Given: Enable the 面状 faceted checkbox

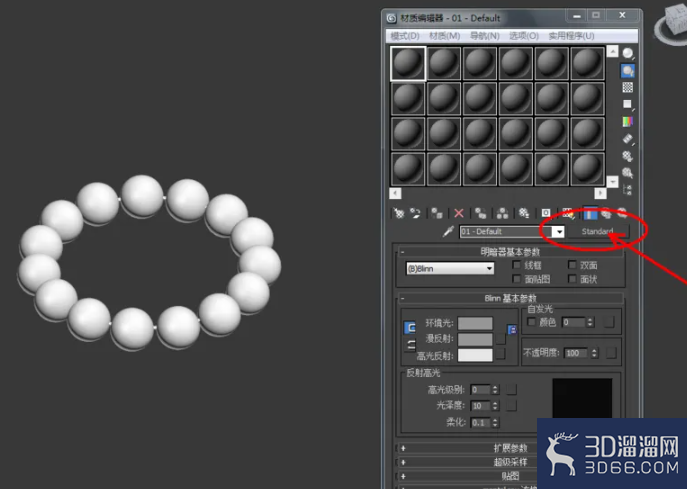Looking at the screenshot, I should click(x=572, y=279).
